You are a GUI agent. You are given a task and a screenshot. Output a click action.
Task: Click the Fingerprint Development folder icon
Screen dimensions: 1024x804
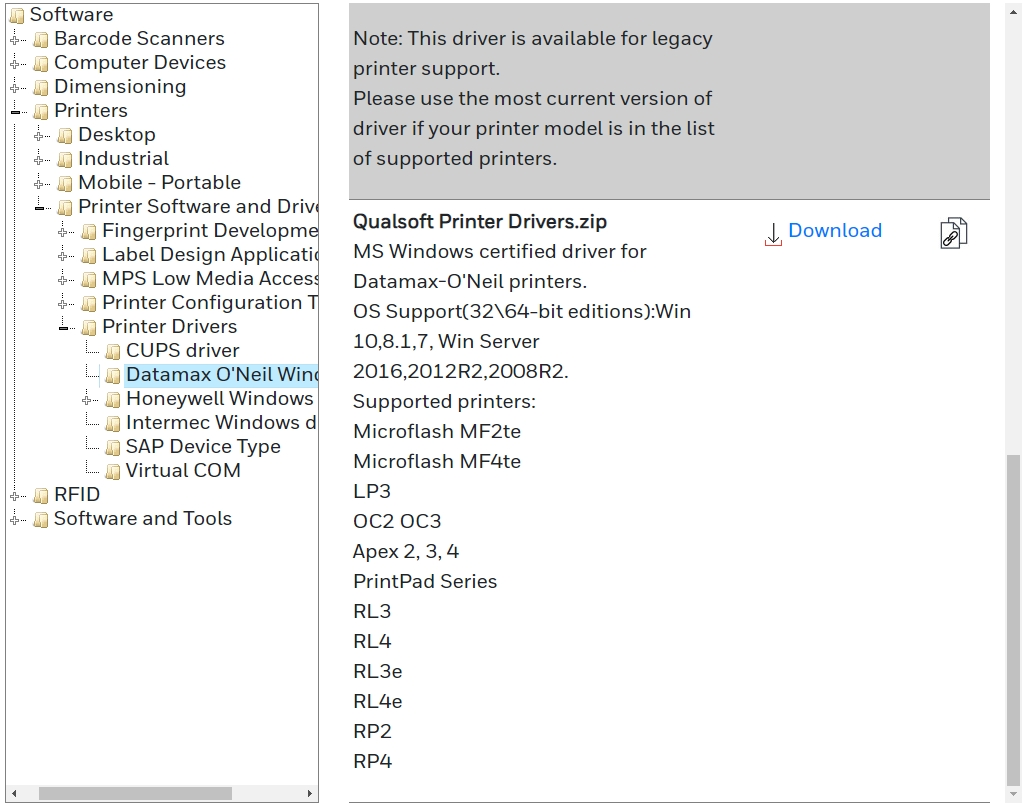tap(89, 231)
